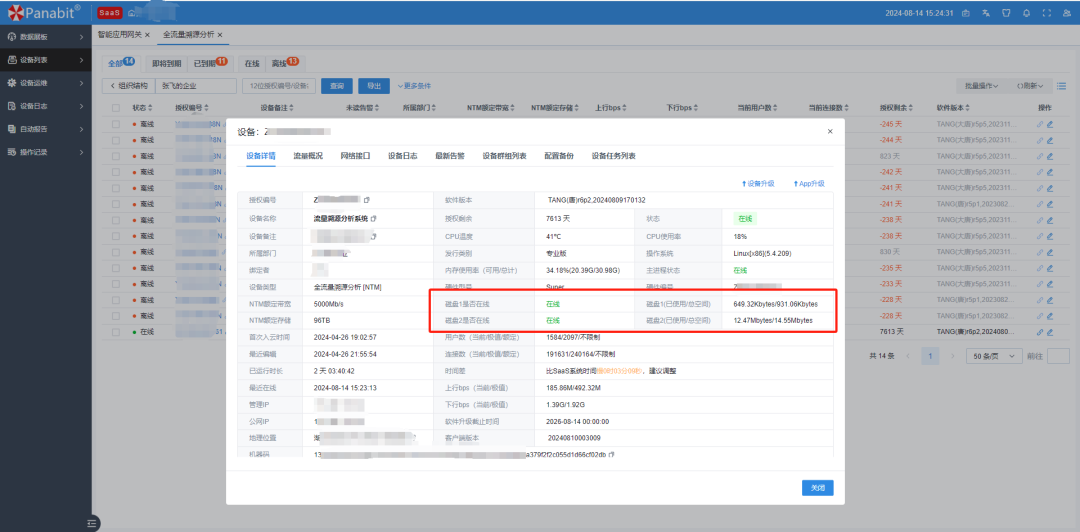Close the device dialog with the X
This screenshot has width=1080, height=532.
click(830, 131)
